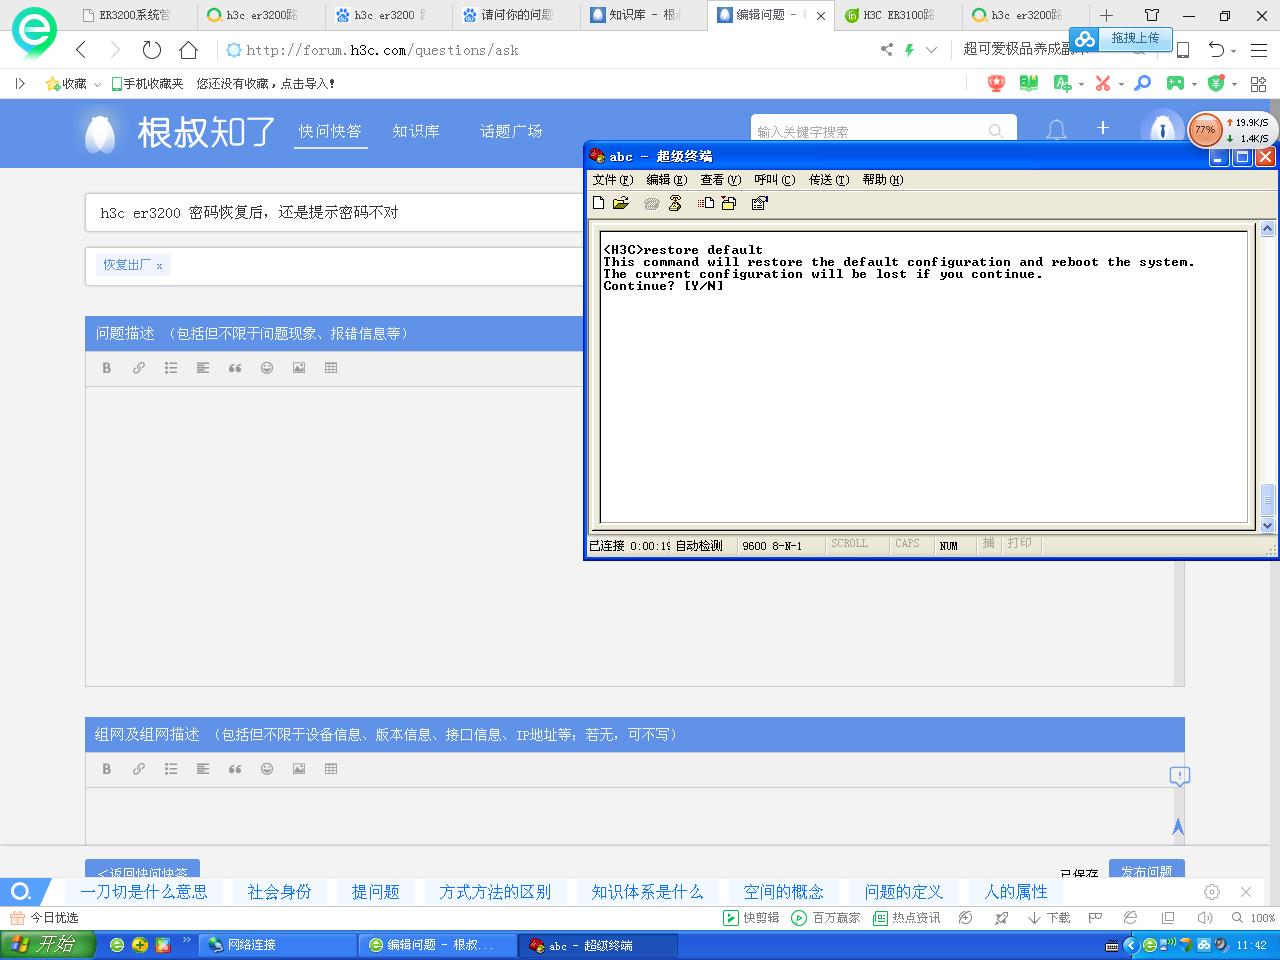
Task: Toggle bold in the 组网及组网描述 editor
Action: pyautogui.click(x=107, y=769)
